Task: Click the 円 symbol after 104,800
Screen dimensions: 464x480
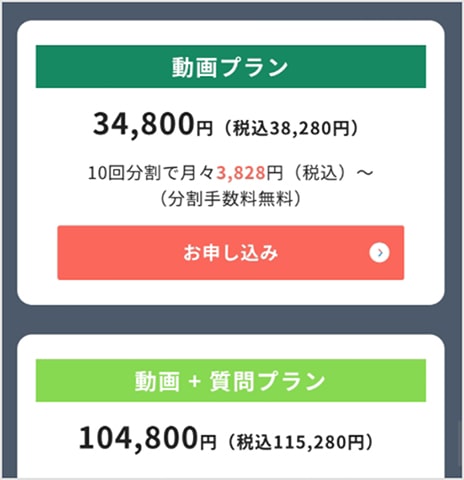Action: tap(208, 442)
